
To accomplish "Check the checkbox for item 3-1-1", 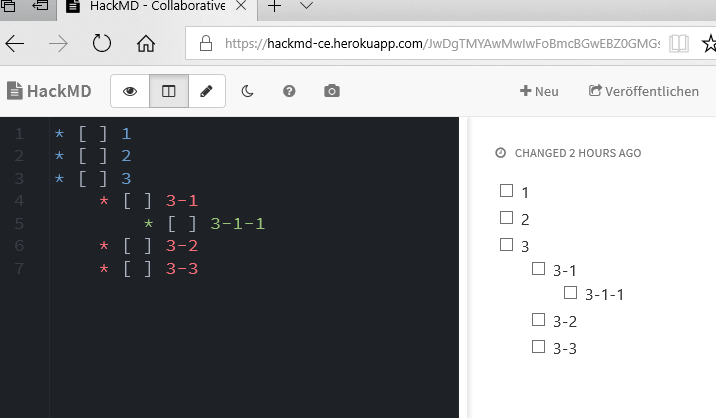I will click(x=570, y=292).
